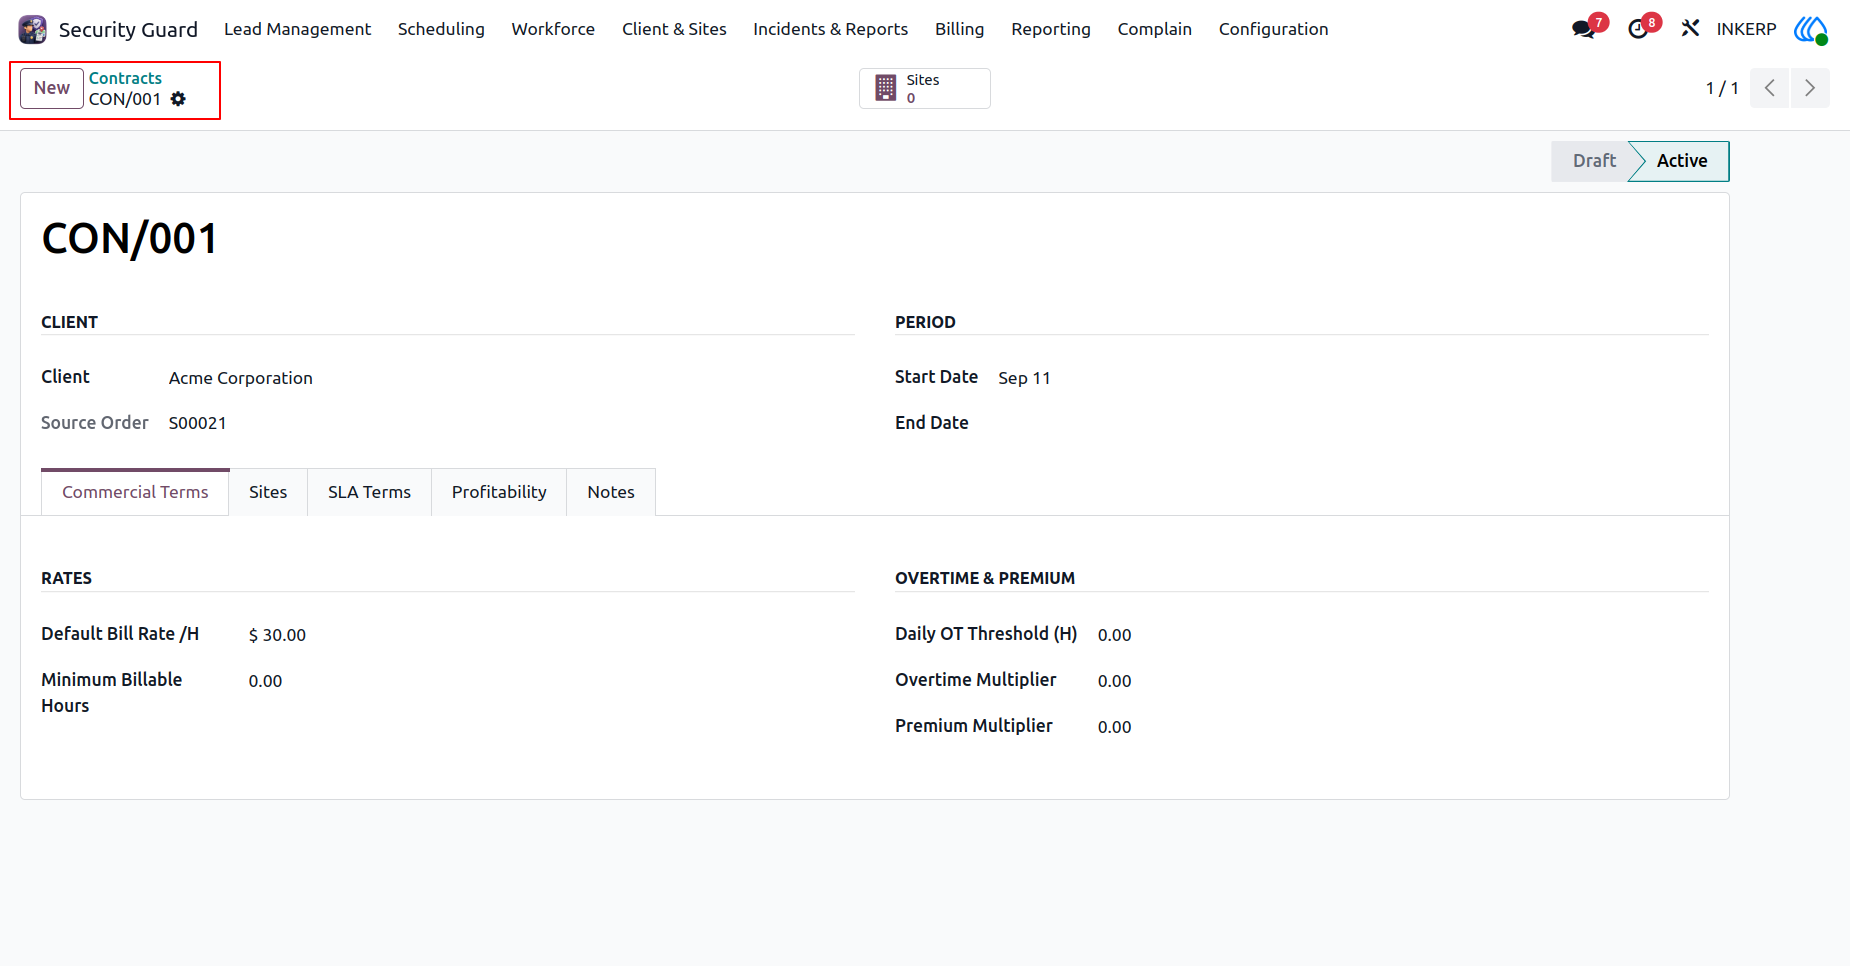Edit the Daily OT Threshold value
Screen dimensions: 1850x966
(x=1114, y=635)
